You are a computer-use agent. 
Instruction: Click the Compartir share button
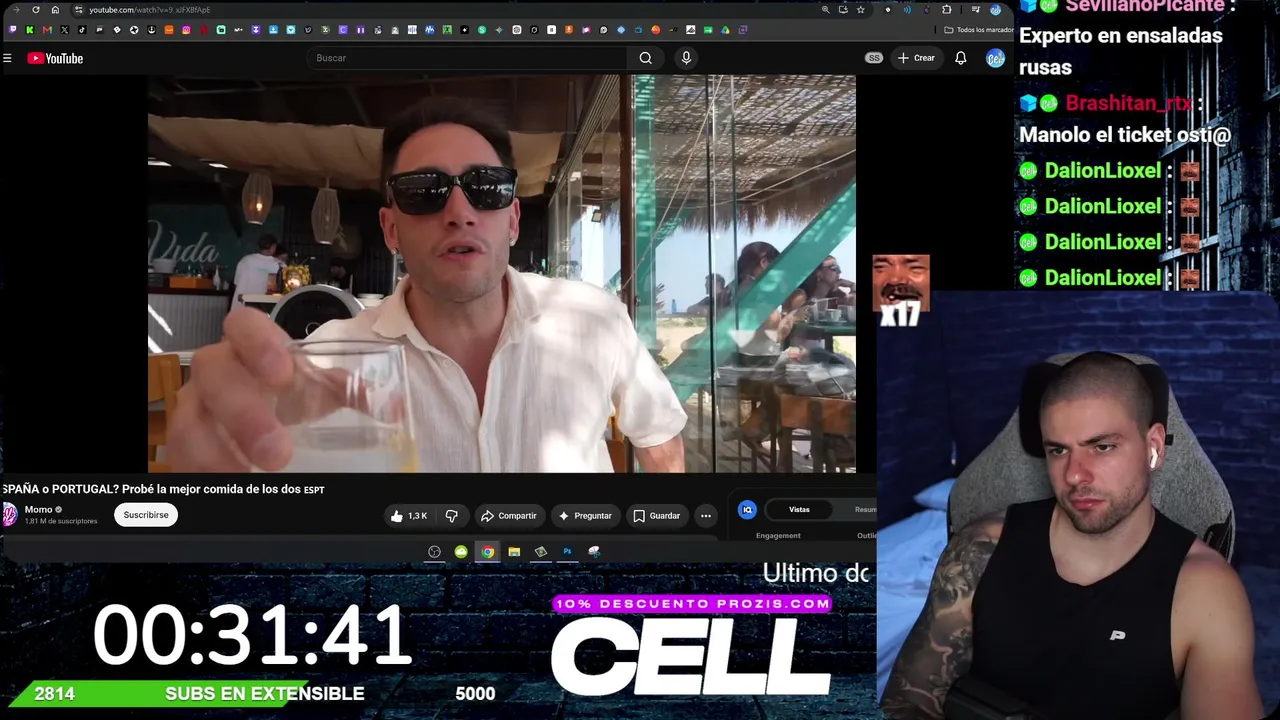tap(509, 516)
